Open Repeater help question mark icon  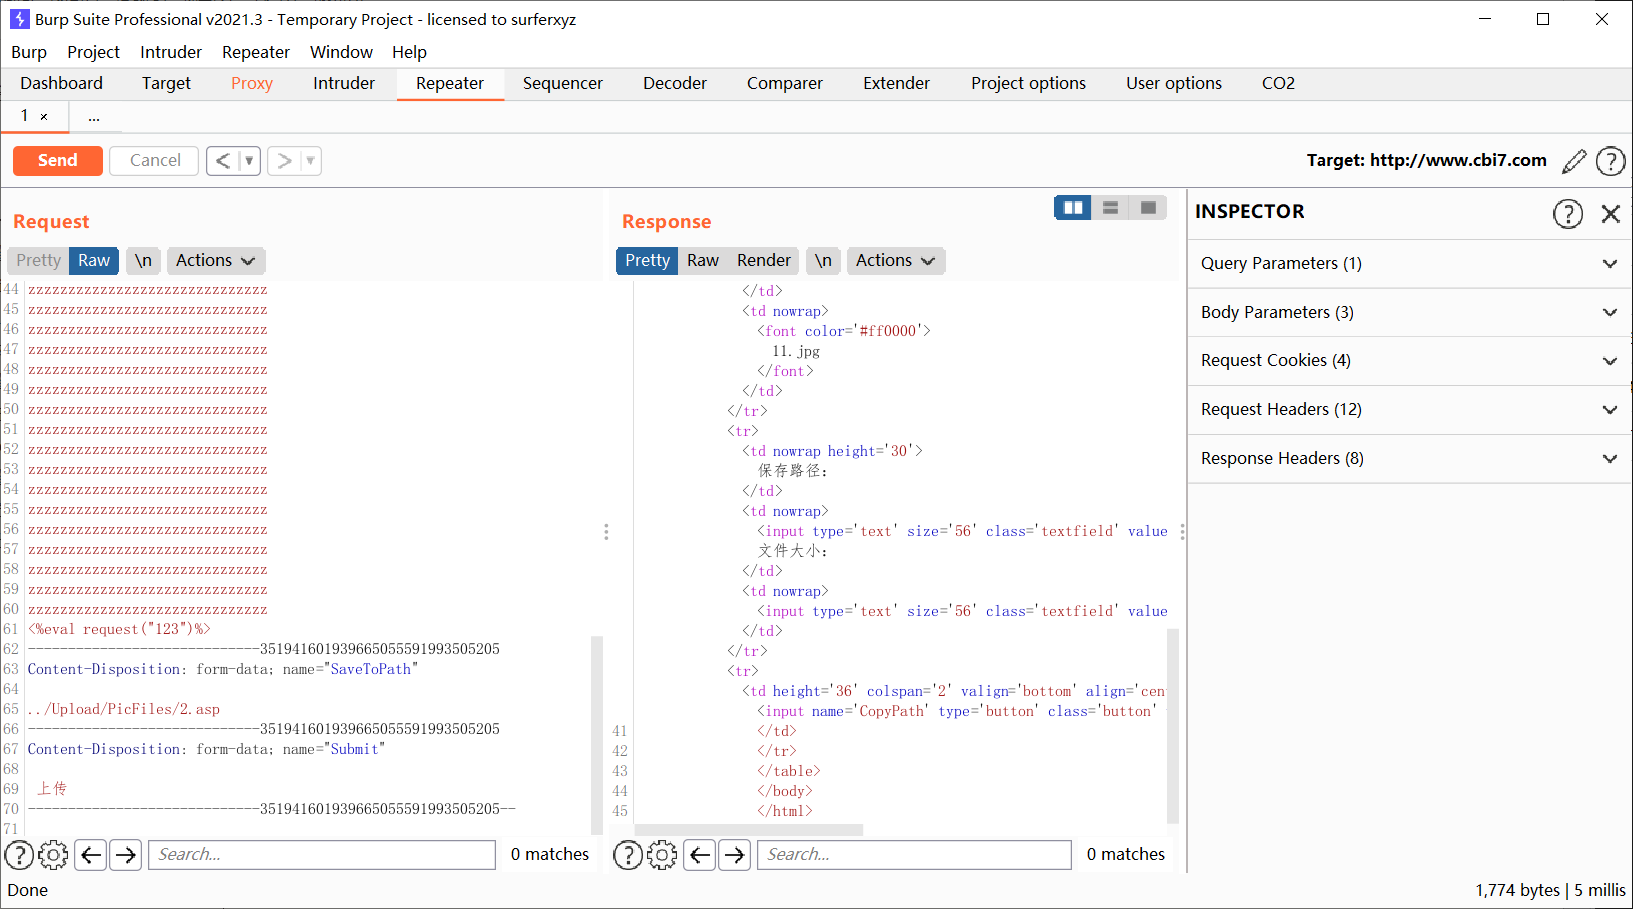pyautogui.click(x=1610, y=161)
